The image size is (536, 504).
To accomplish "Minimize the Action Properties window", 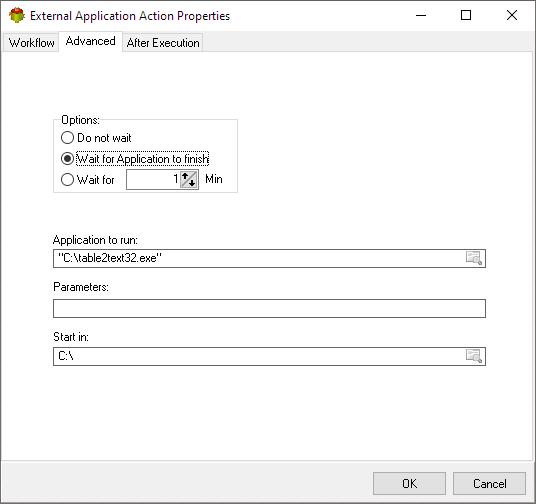I will point(421,15).
